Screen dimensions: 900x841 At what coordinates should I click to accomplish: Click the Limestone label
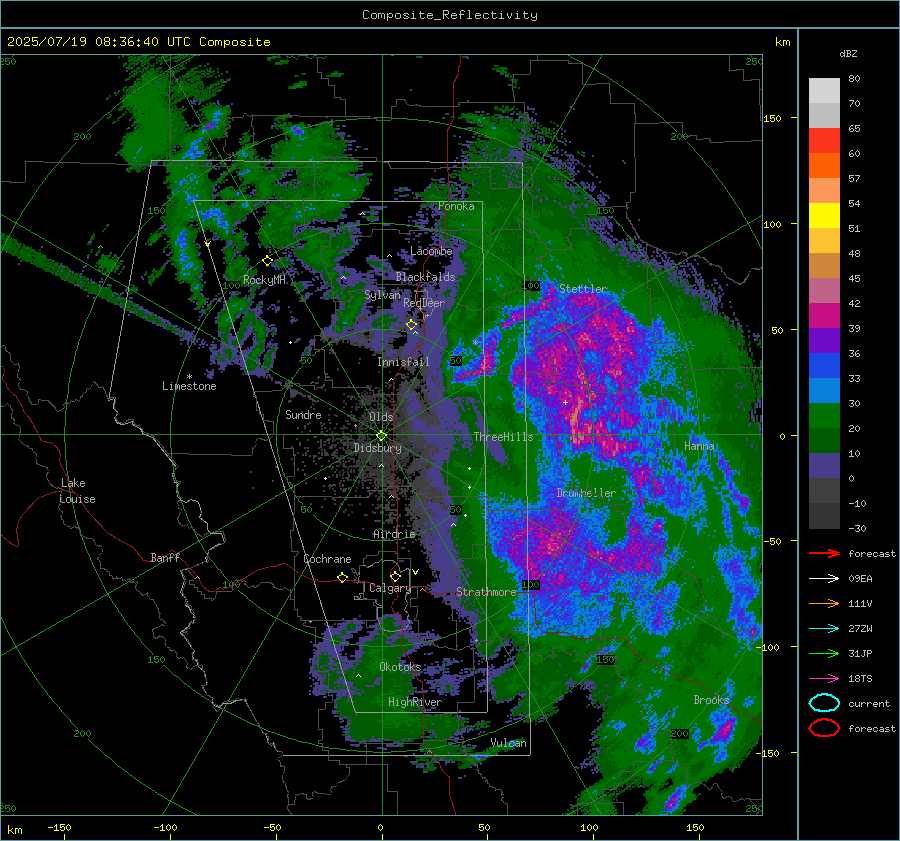pyautogui.click(x=189, y=386)
